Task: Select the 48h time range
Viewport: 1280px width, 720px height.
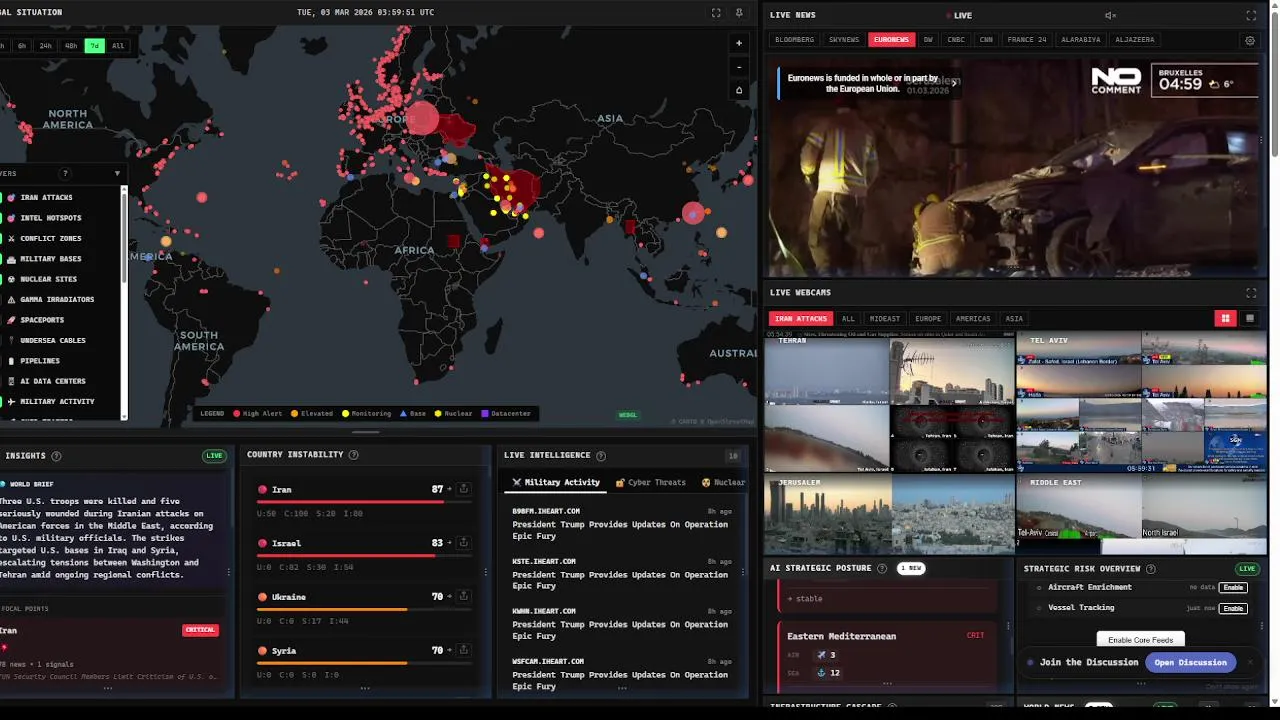Action: [70, 46]
